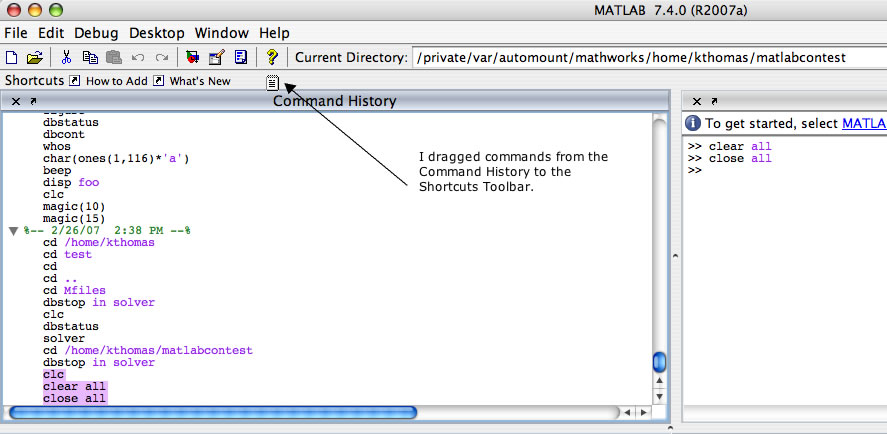Undock the Command History panel
Viewport: 887px width, 434px height.
click(x=33, y=102)
